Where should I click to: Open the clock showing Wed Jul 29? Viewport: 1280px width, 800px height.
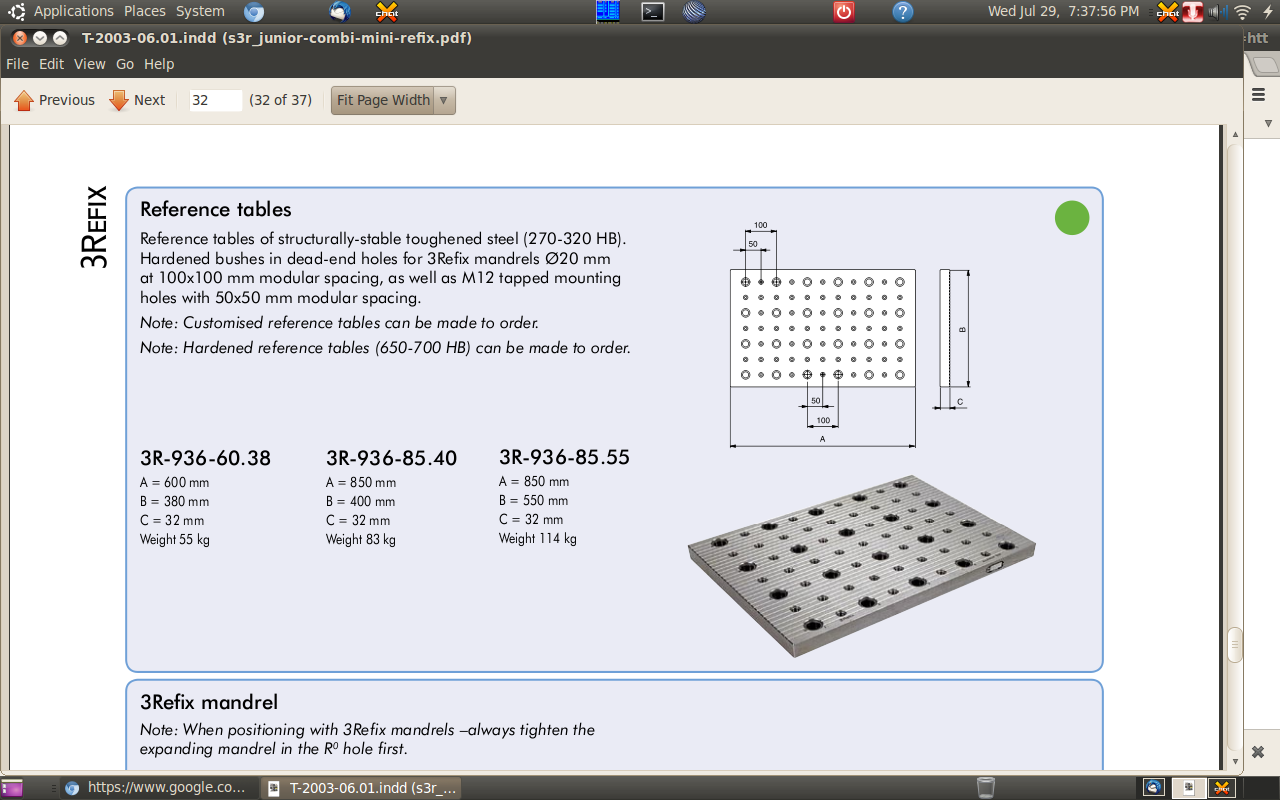(1063, 11)
